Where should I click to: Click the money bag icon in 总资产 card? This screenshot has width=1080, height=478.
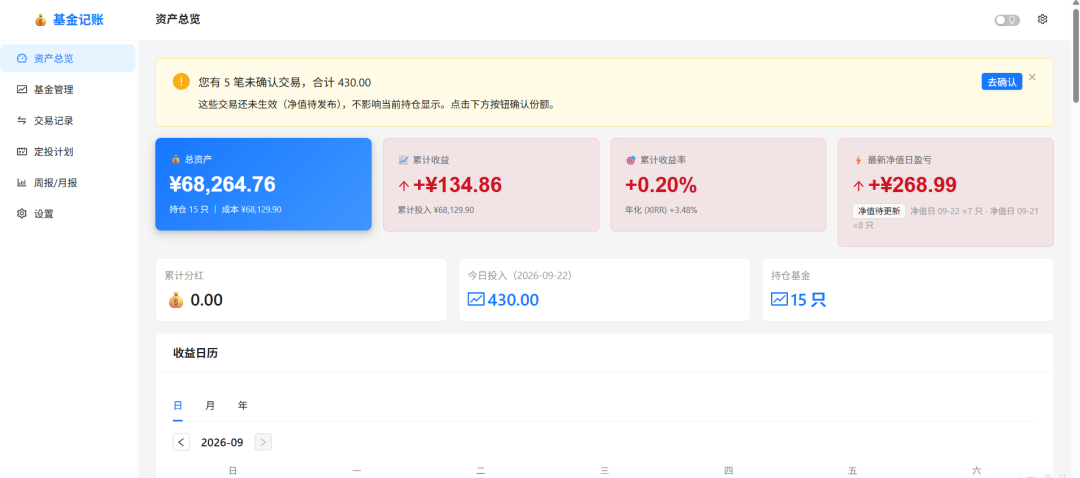tap(176, 160)
